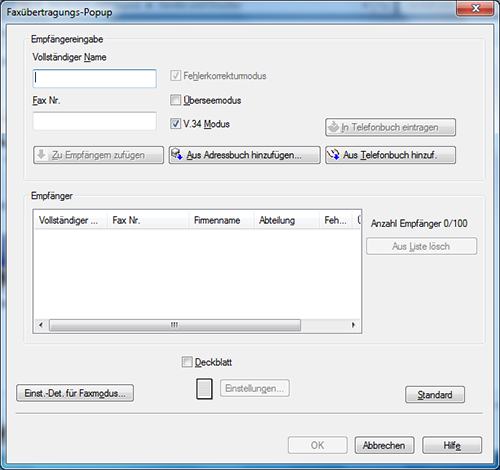Click the "Anzahl Empfänger 0/100" text
The height and width of the screenshot is (470, 500).
[x=419, y=223]
